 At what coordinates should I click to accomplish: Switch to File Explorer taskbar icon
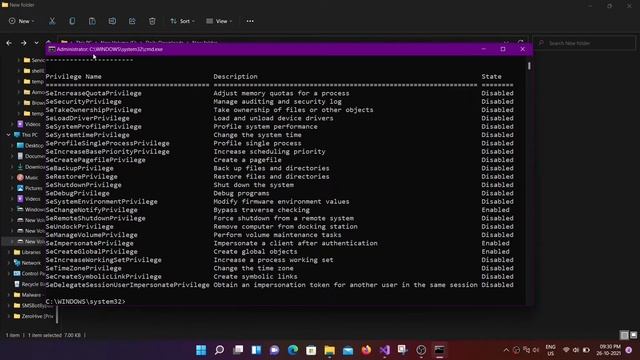click(x=329, y=350)
